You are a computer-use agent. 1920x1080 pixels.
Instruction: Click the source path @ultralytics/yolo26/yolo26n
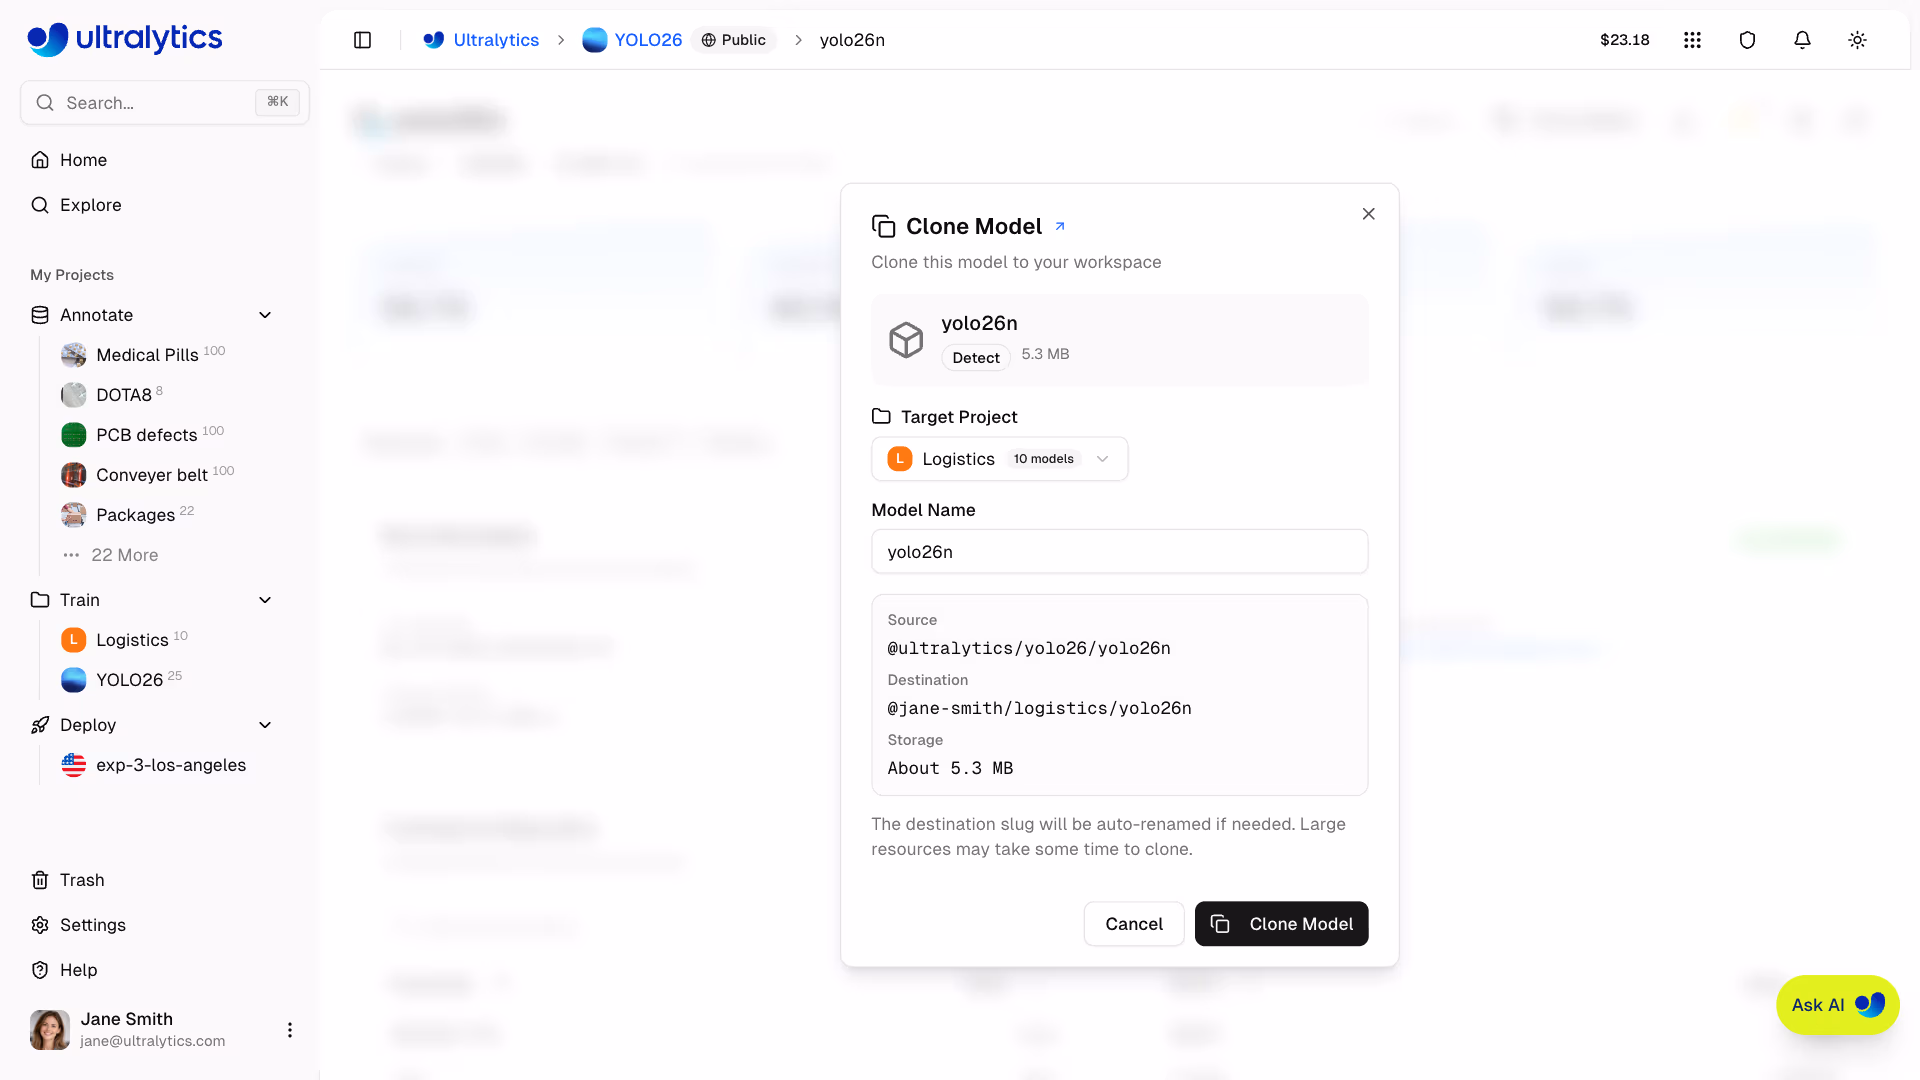tap(1029, 648)
